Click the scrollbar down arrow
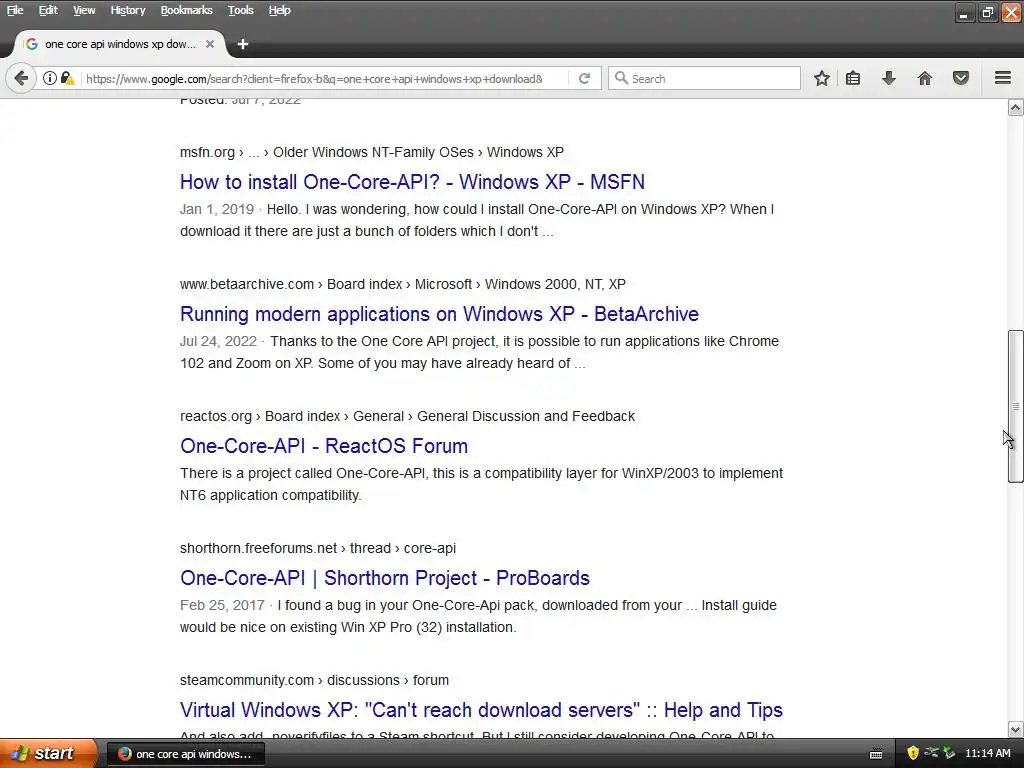The width and height of the screenshot is (1024, 768). [1016, 729]
